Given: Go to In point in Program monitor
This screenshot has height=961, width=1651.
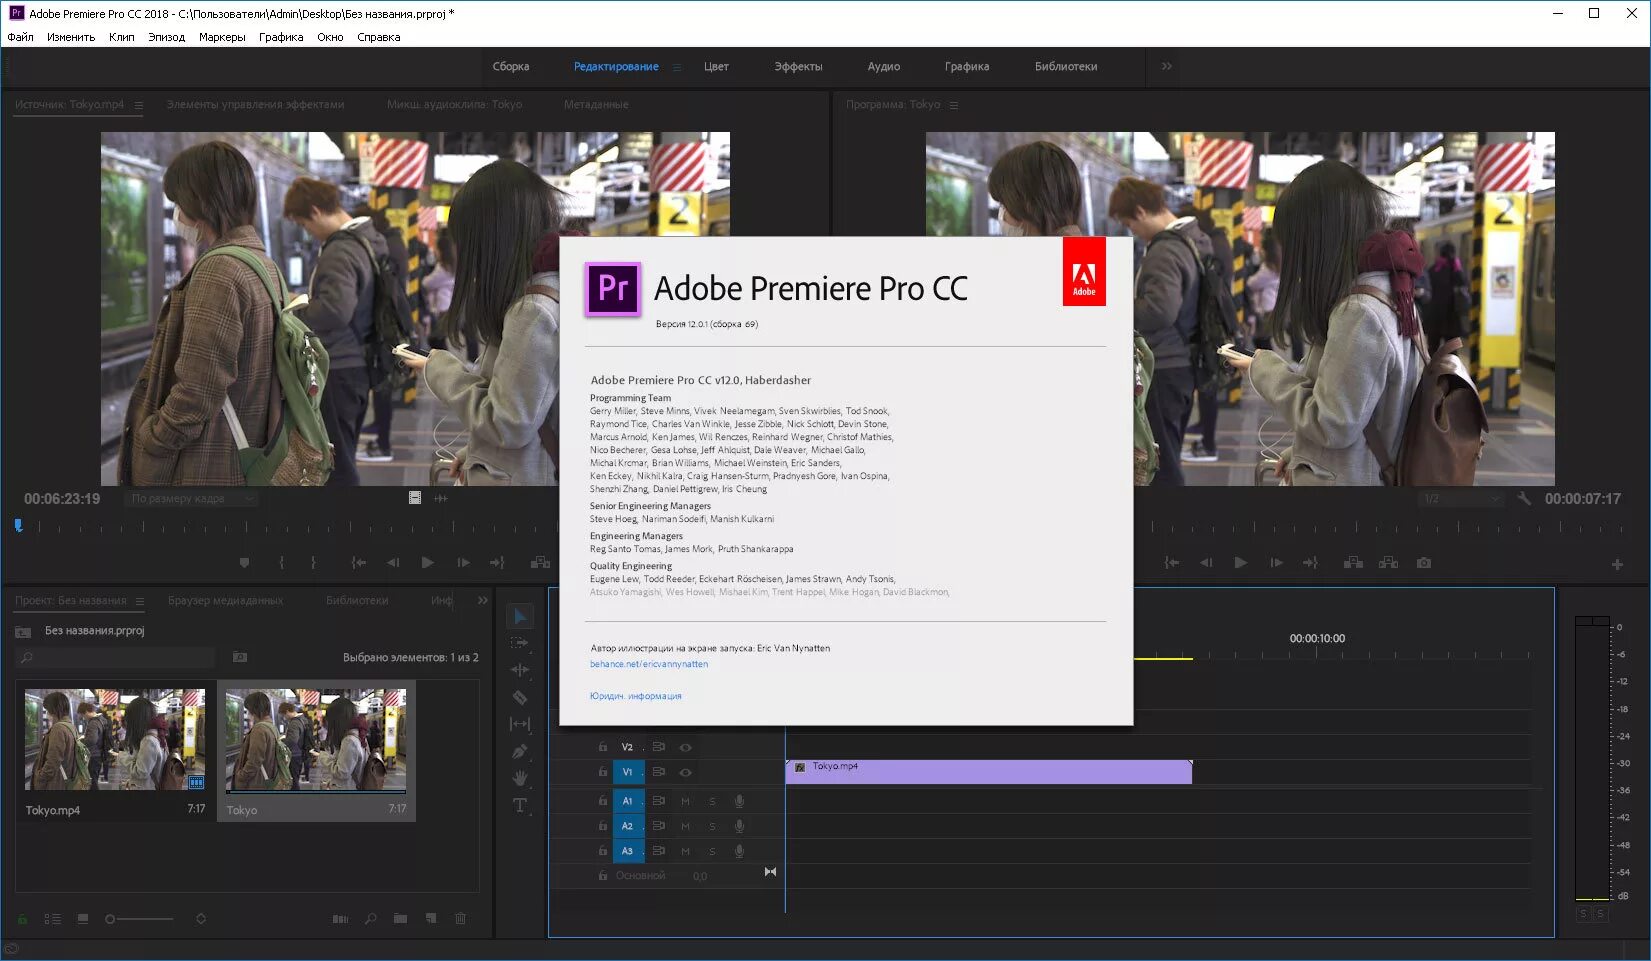Looking at the screenshot, I should coord(1171,563).
